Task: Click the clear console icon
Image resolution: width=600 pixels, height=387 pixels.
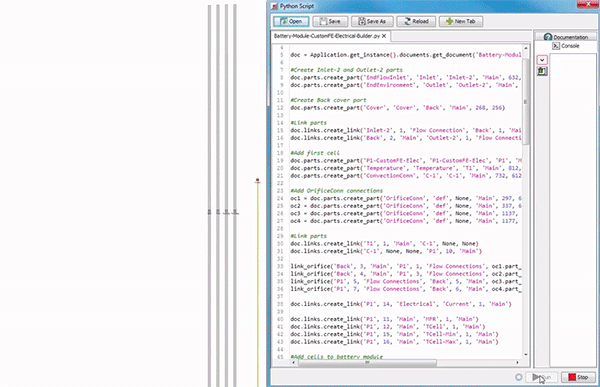Action: (x=542, y=71)
